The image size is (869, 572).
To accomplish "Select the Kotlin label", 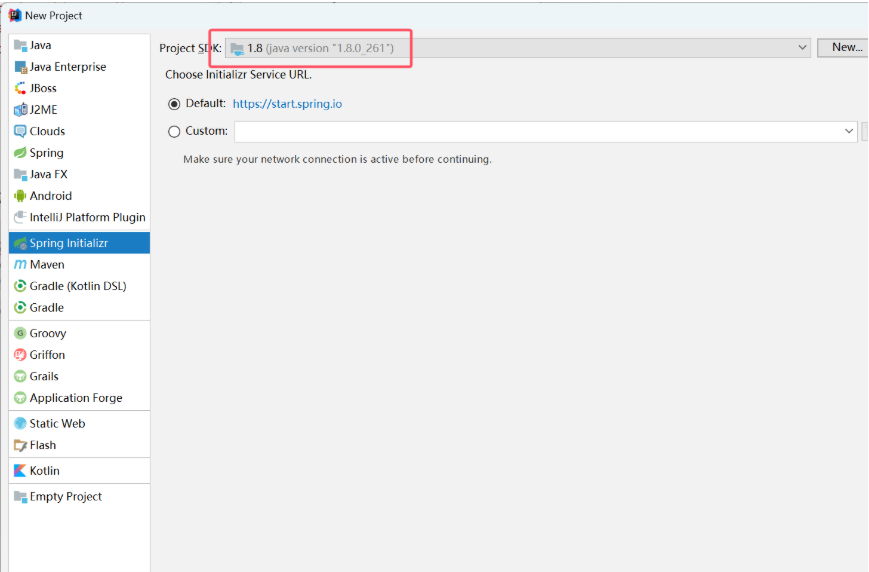I will coord(44,471).
